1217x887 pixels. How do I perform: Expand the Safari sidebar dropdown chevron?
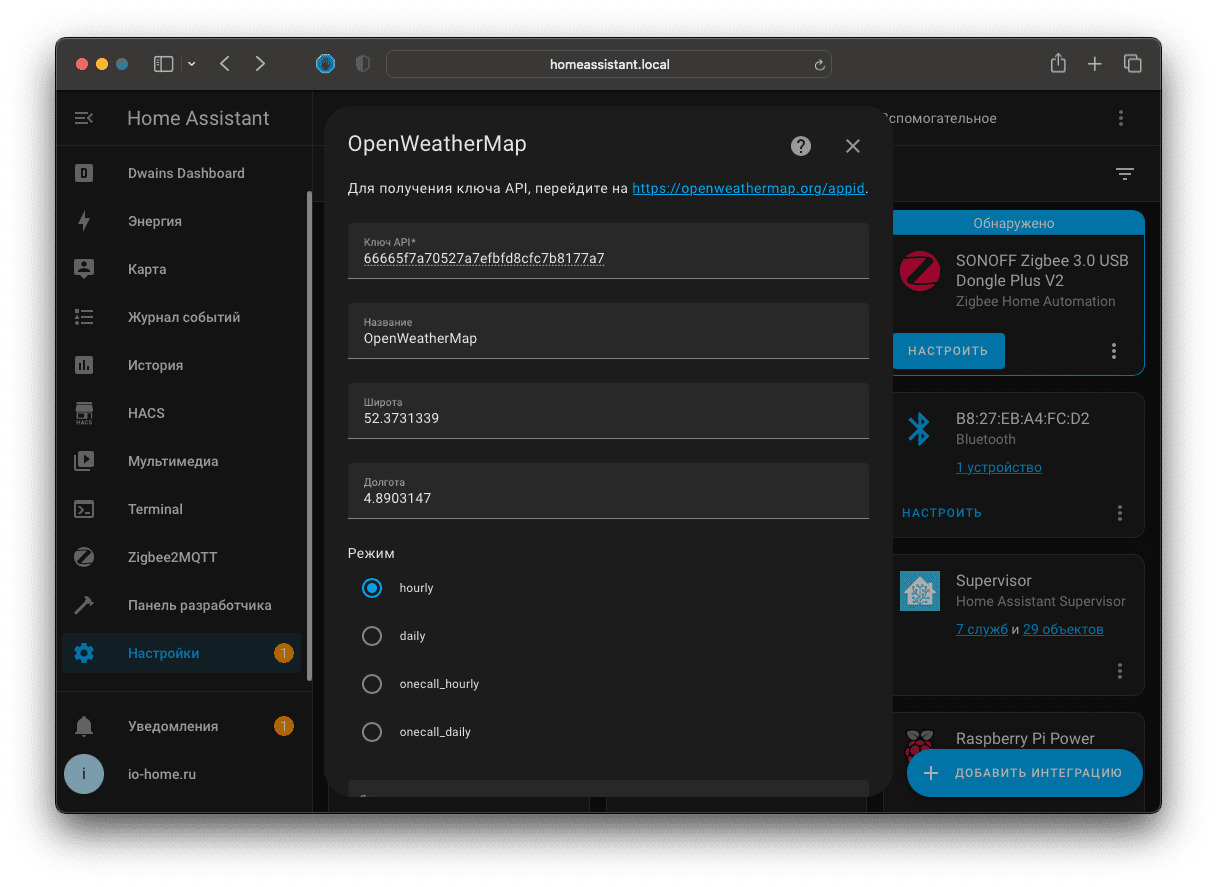click(x=191, y=64)
